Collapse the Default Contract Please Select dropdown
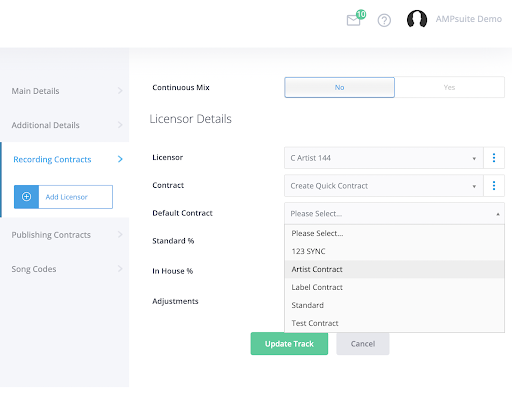The image size is (512, 399). 394,213
